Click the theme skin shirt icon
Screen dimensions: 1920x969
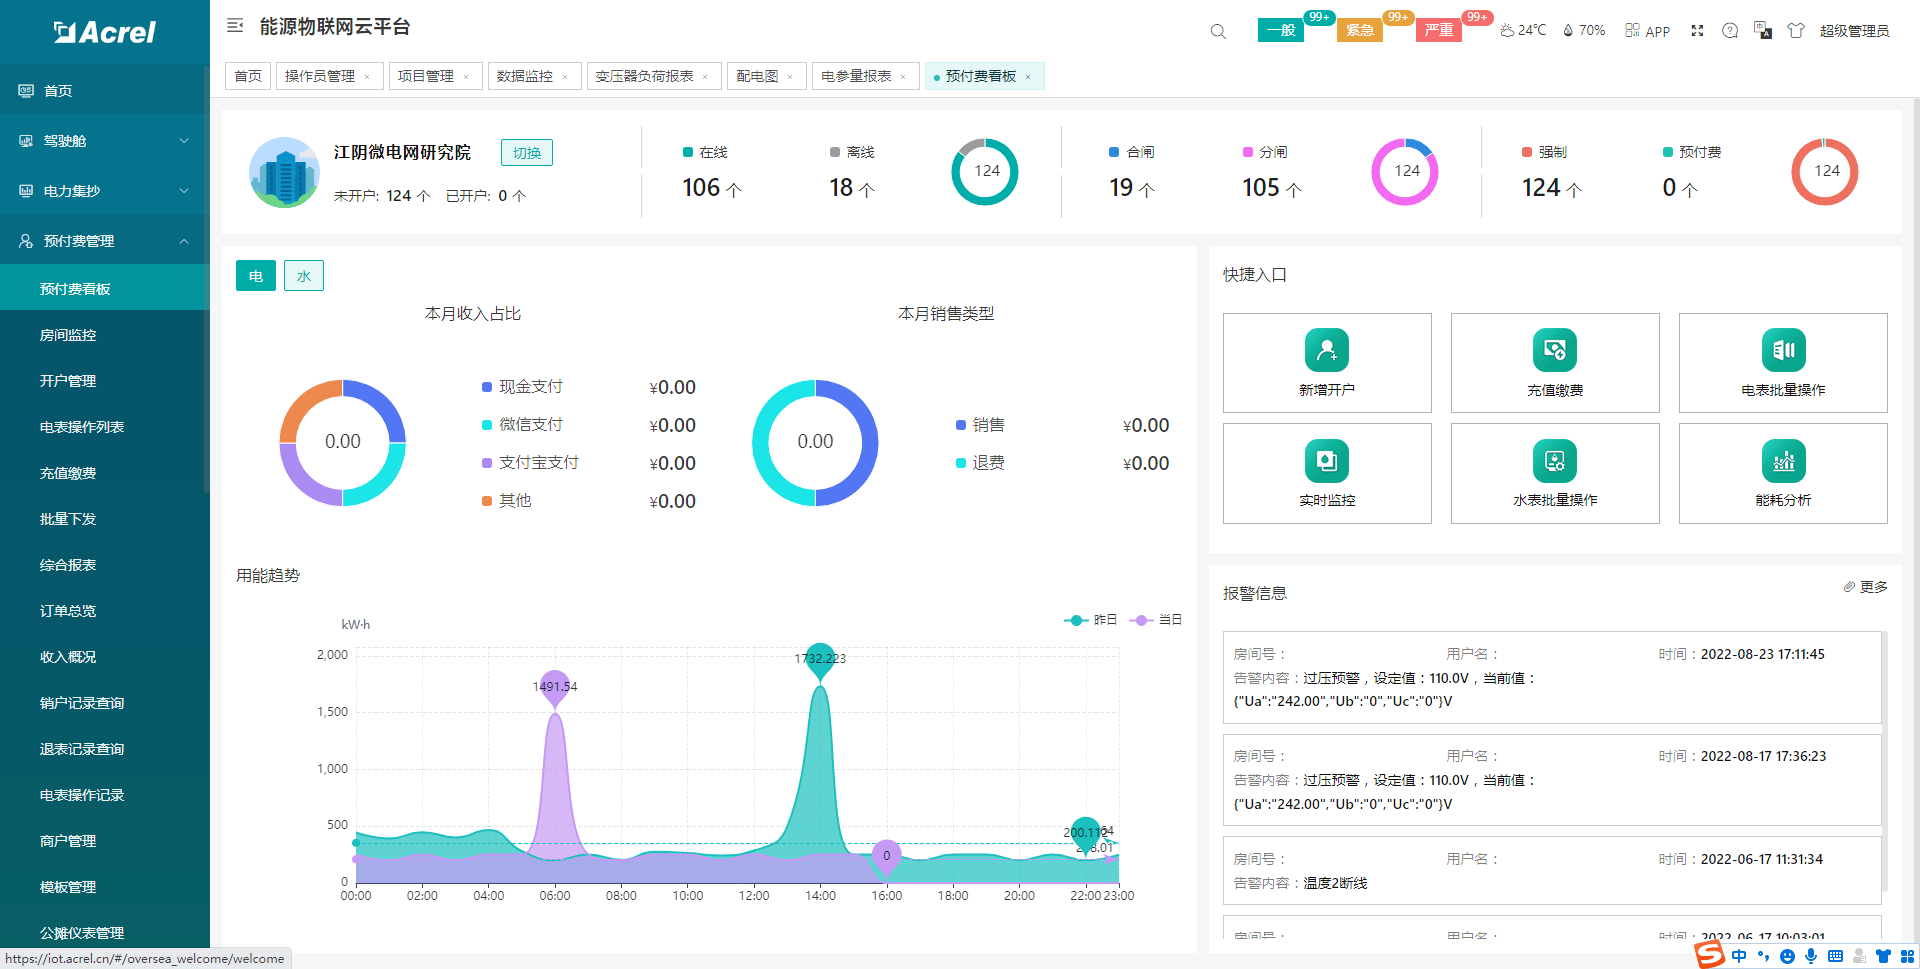1796,31
